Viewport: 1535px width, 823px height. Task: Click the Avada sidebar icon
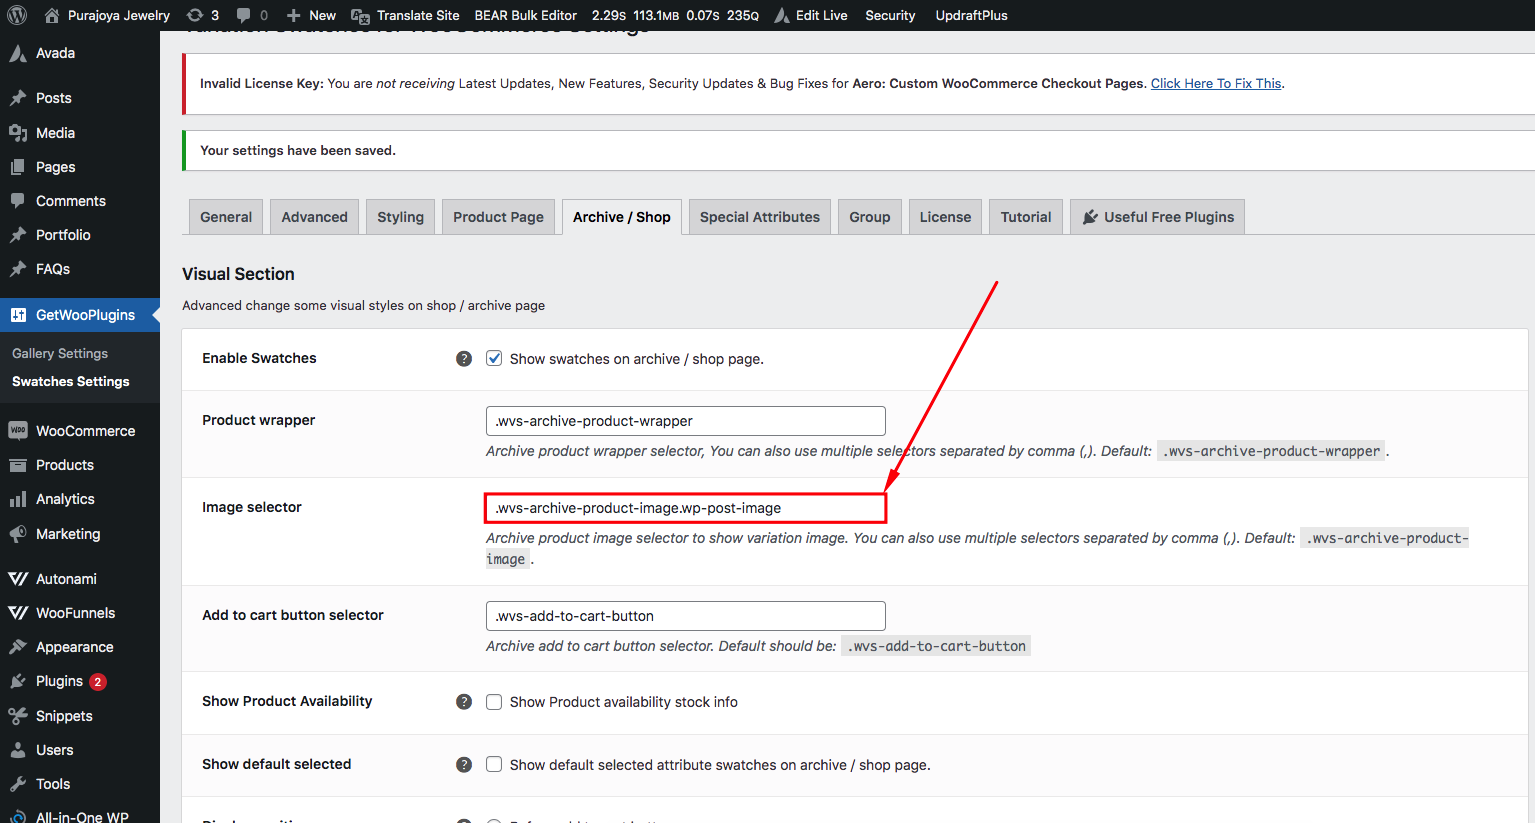[x=18, y=53]
